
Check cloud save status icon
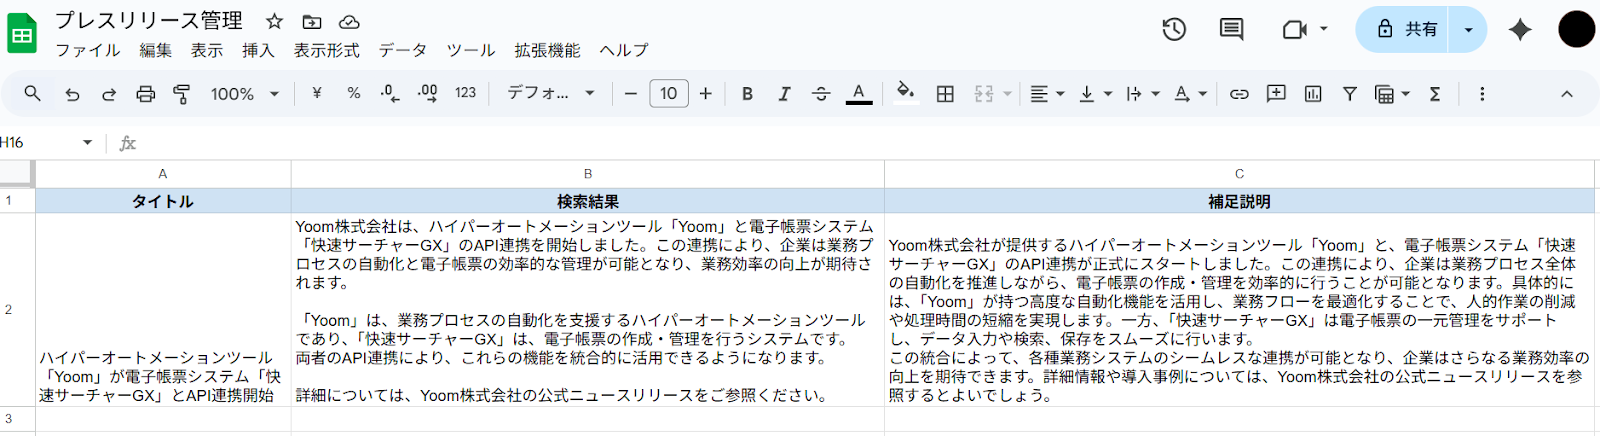click(349, 21)
